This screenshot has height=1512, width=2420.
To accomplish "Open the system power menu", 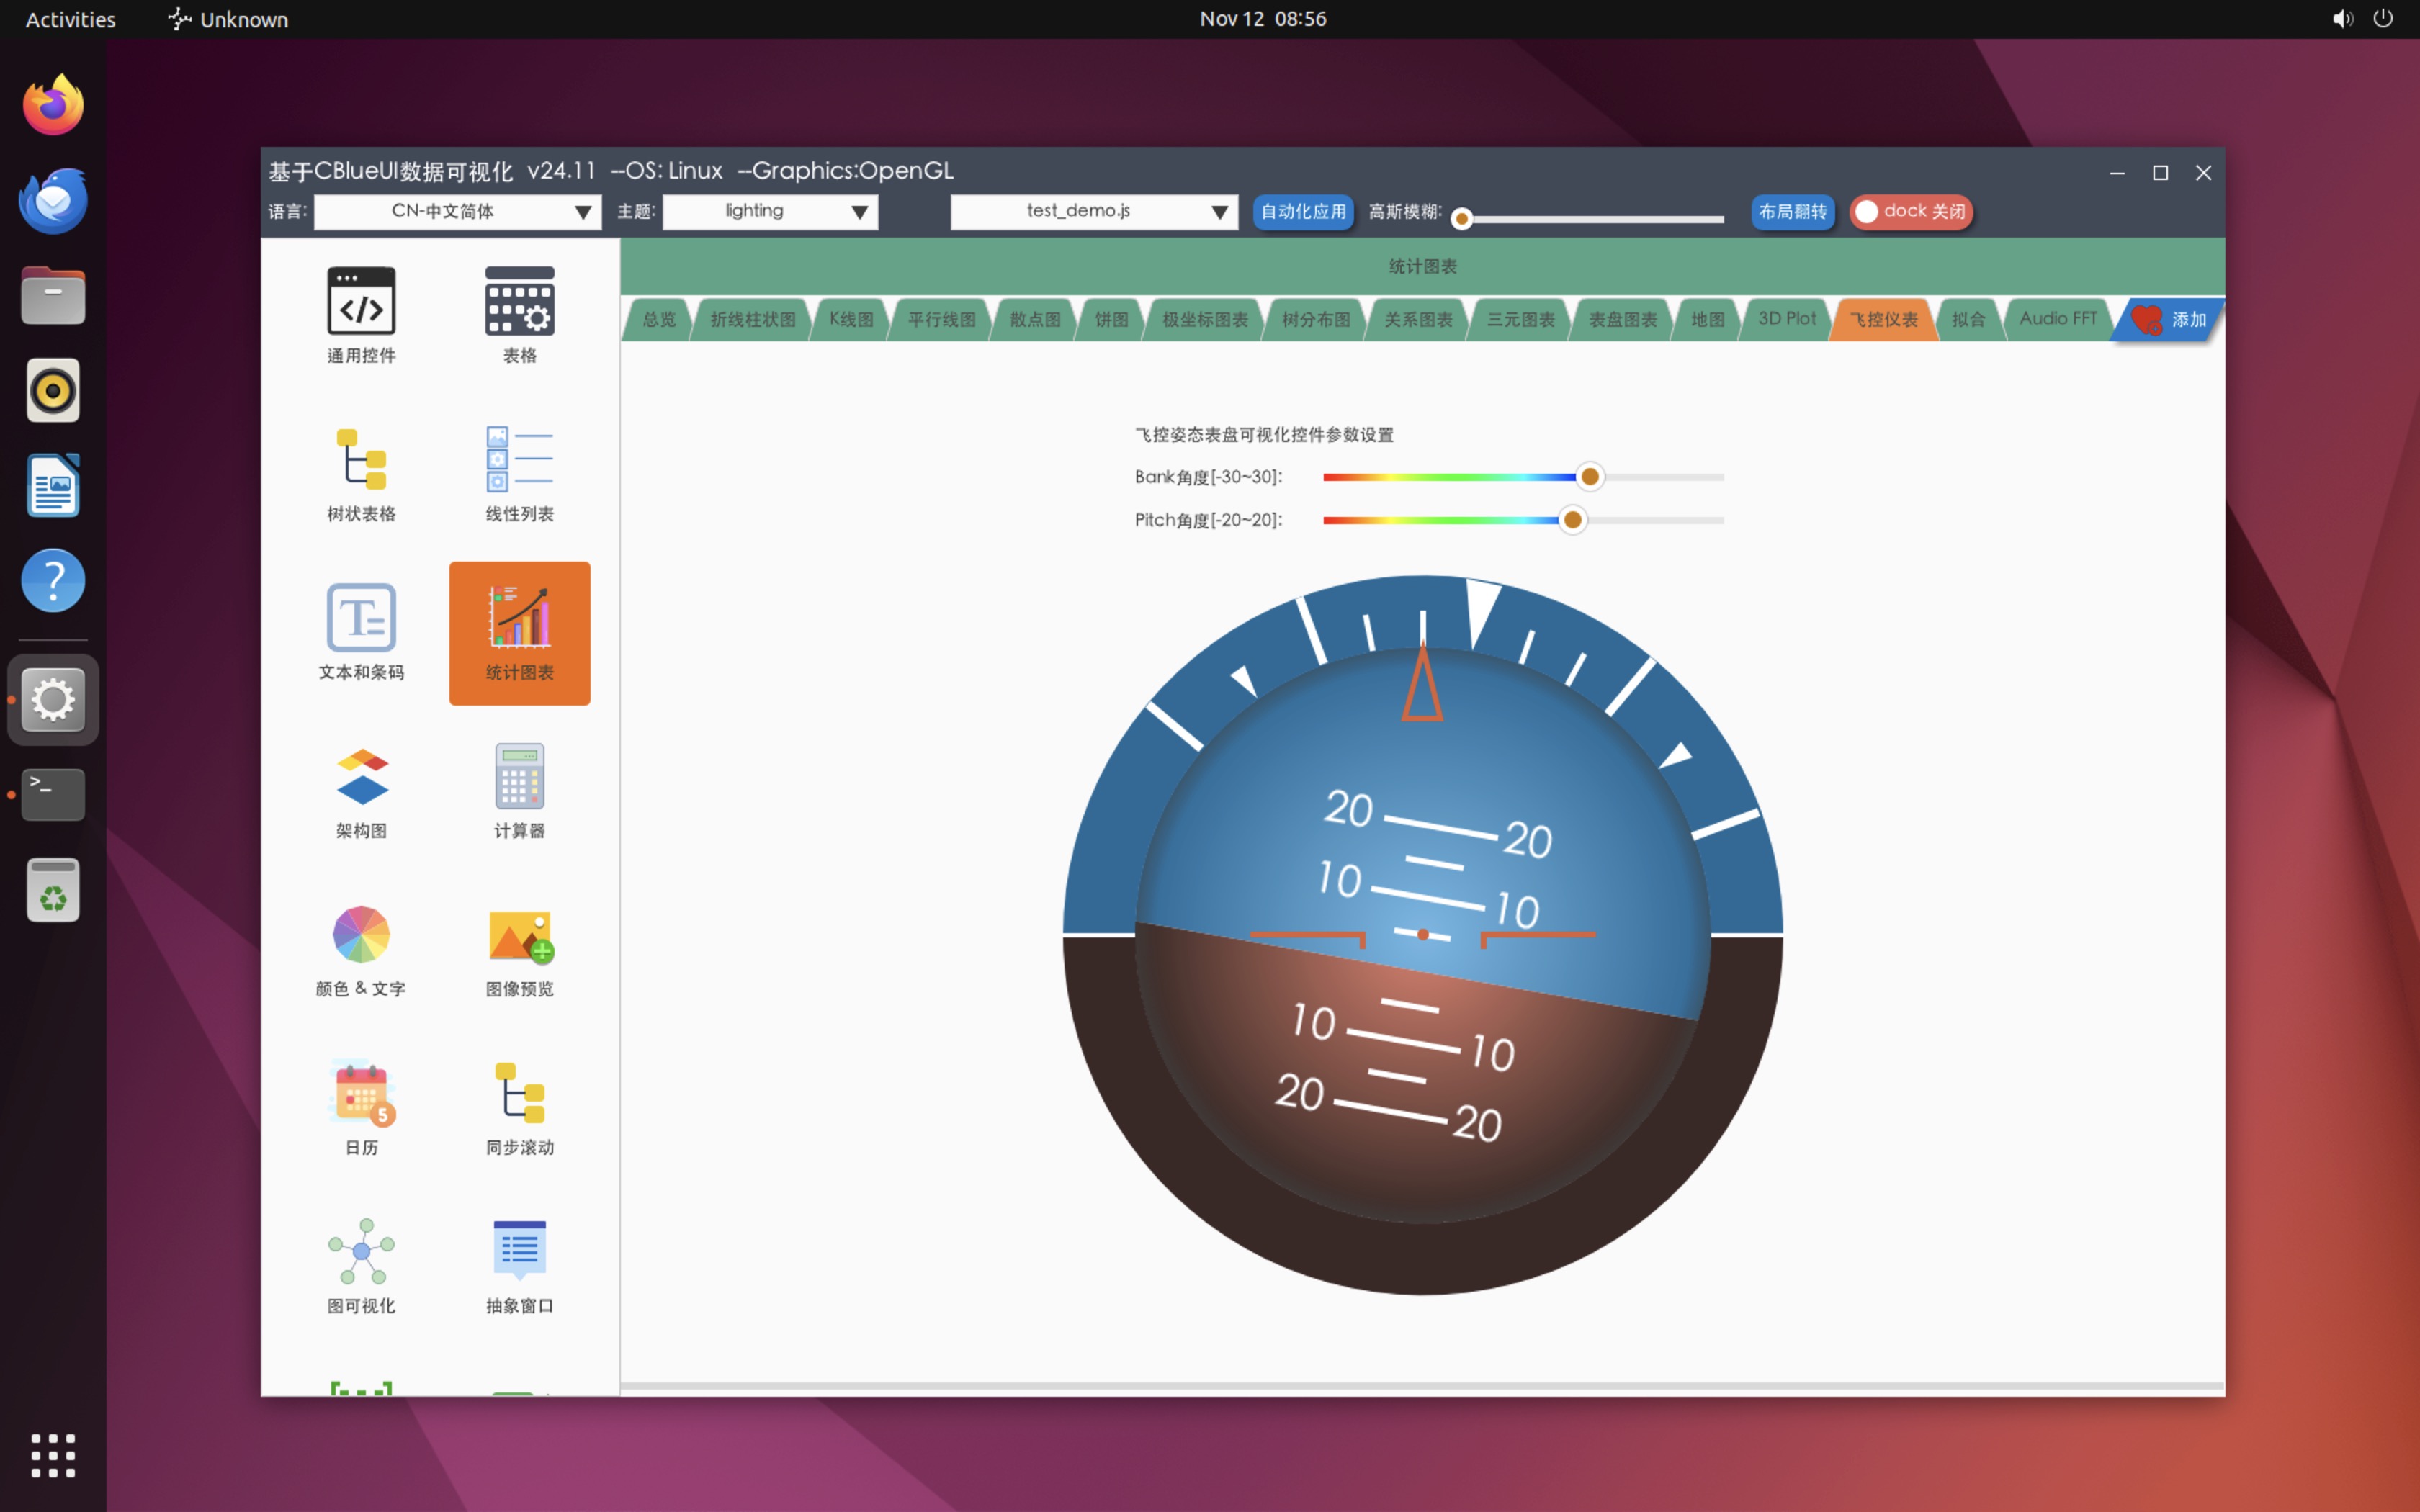I will coord(2383,19).
